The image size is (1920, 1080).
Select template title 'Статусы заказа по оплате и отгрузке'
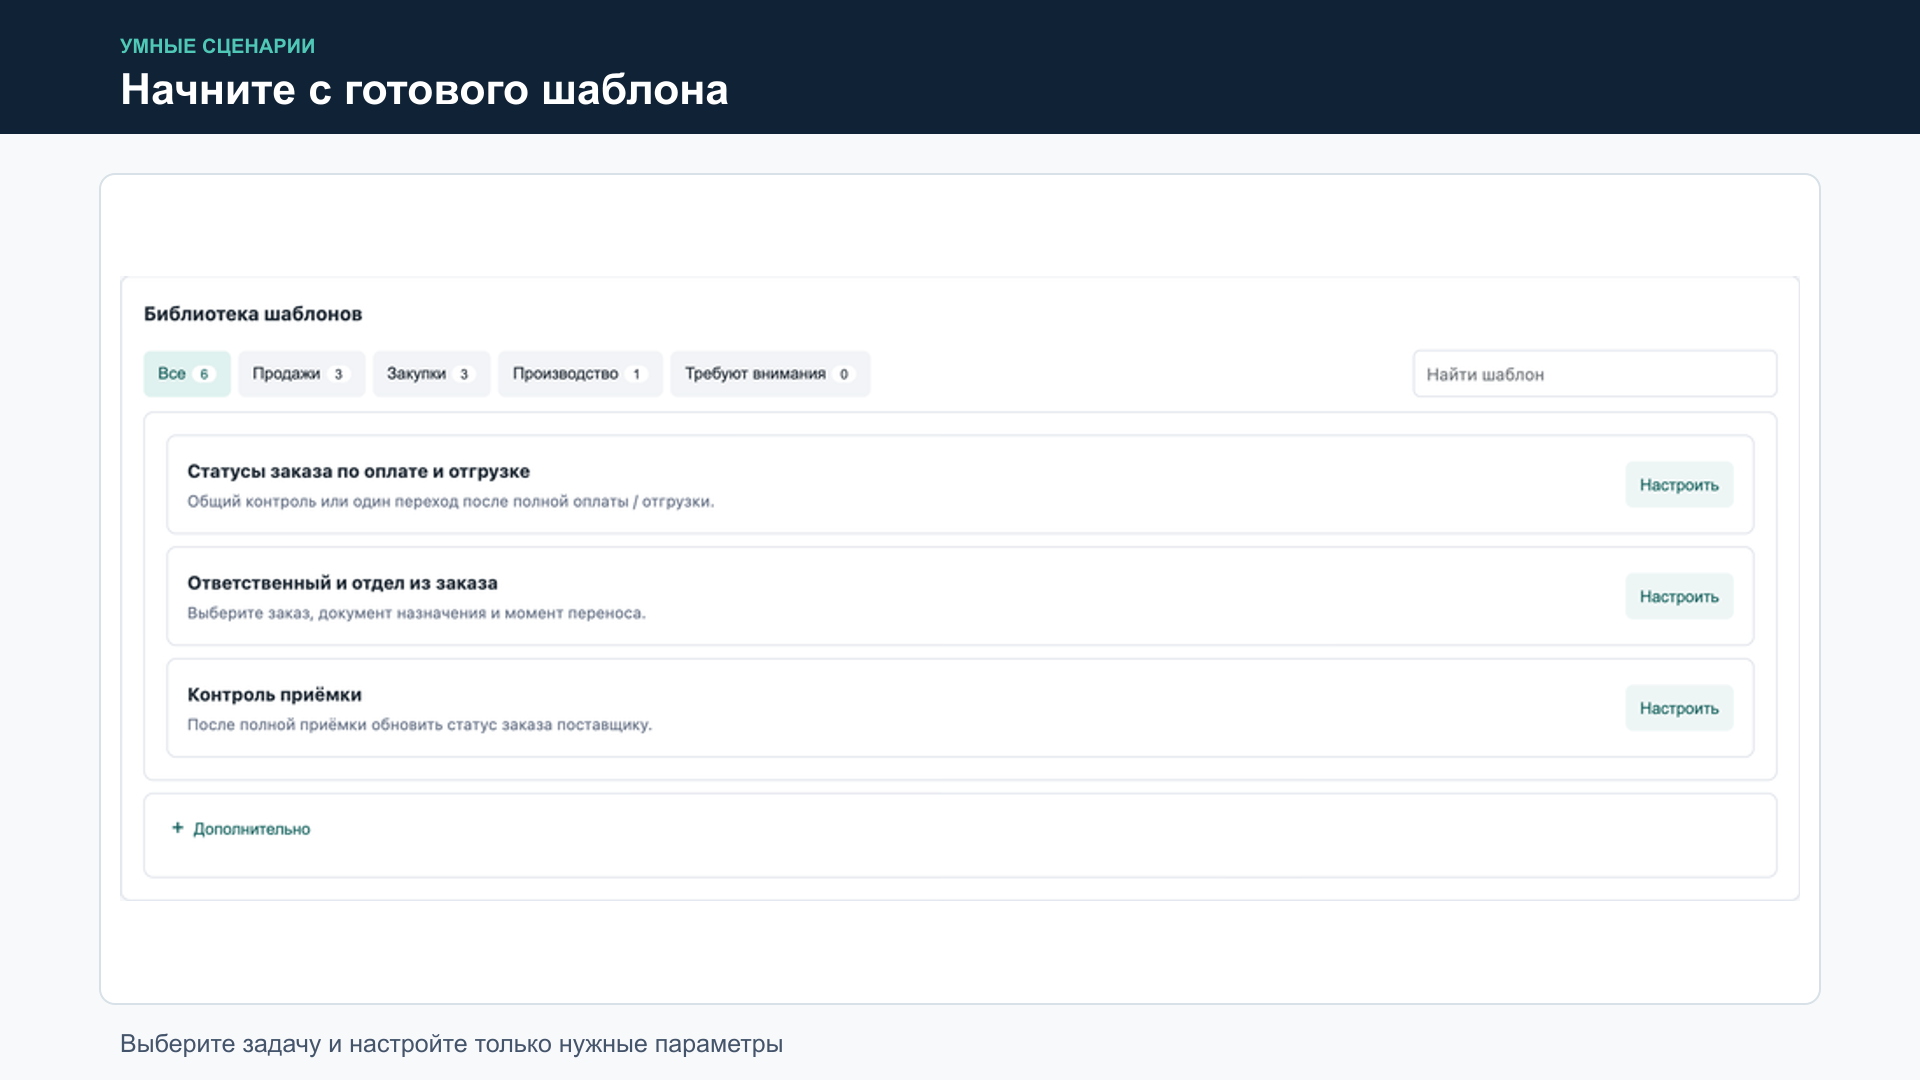(x=358, y=472)
